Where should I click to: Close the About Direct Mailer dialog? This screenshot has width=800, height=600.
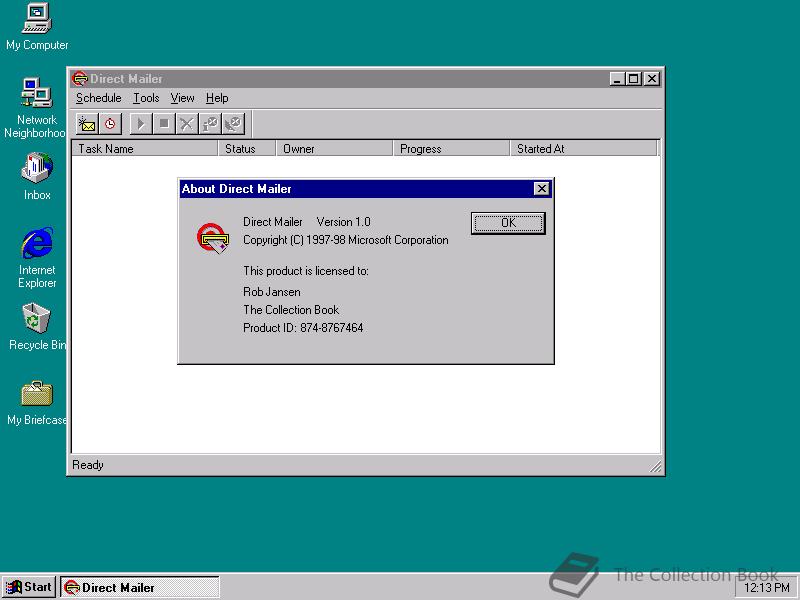tap(541, 189)
